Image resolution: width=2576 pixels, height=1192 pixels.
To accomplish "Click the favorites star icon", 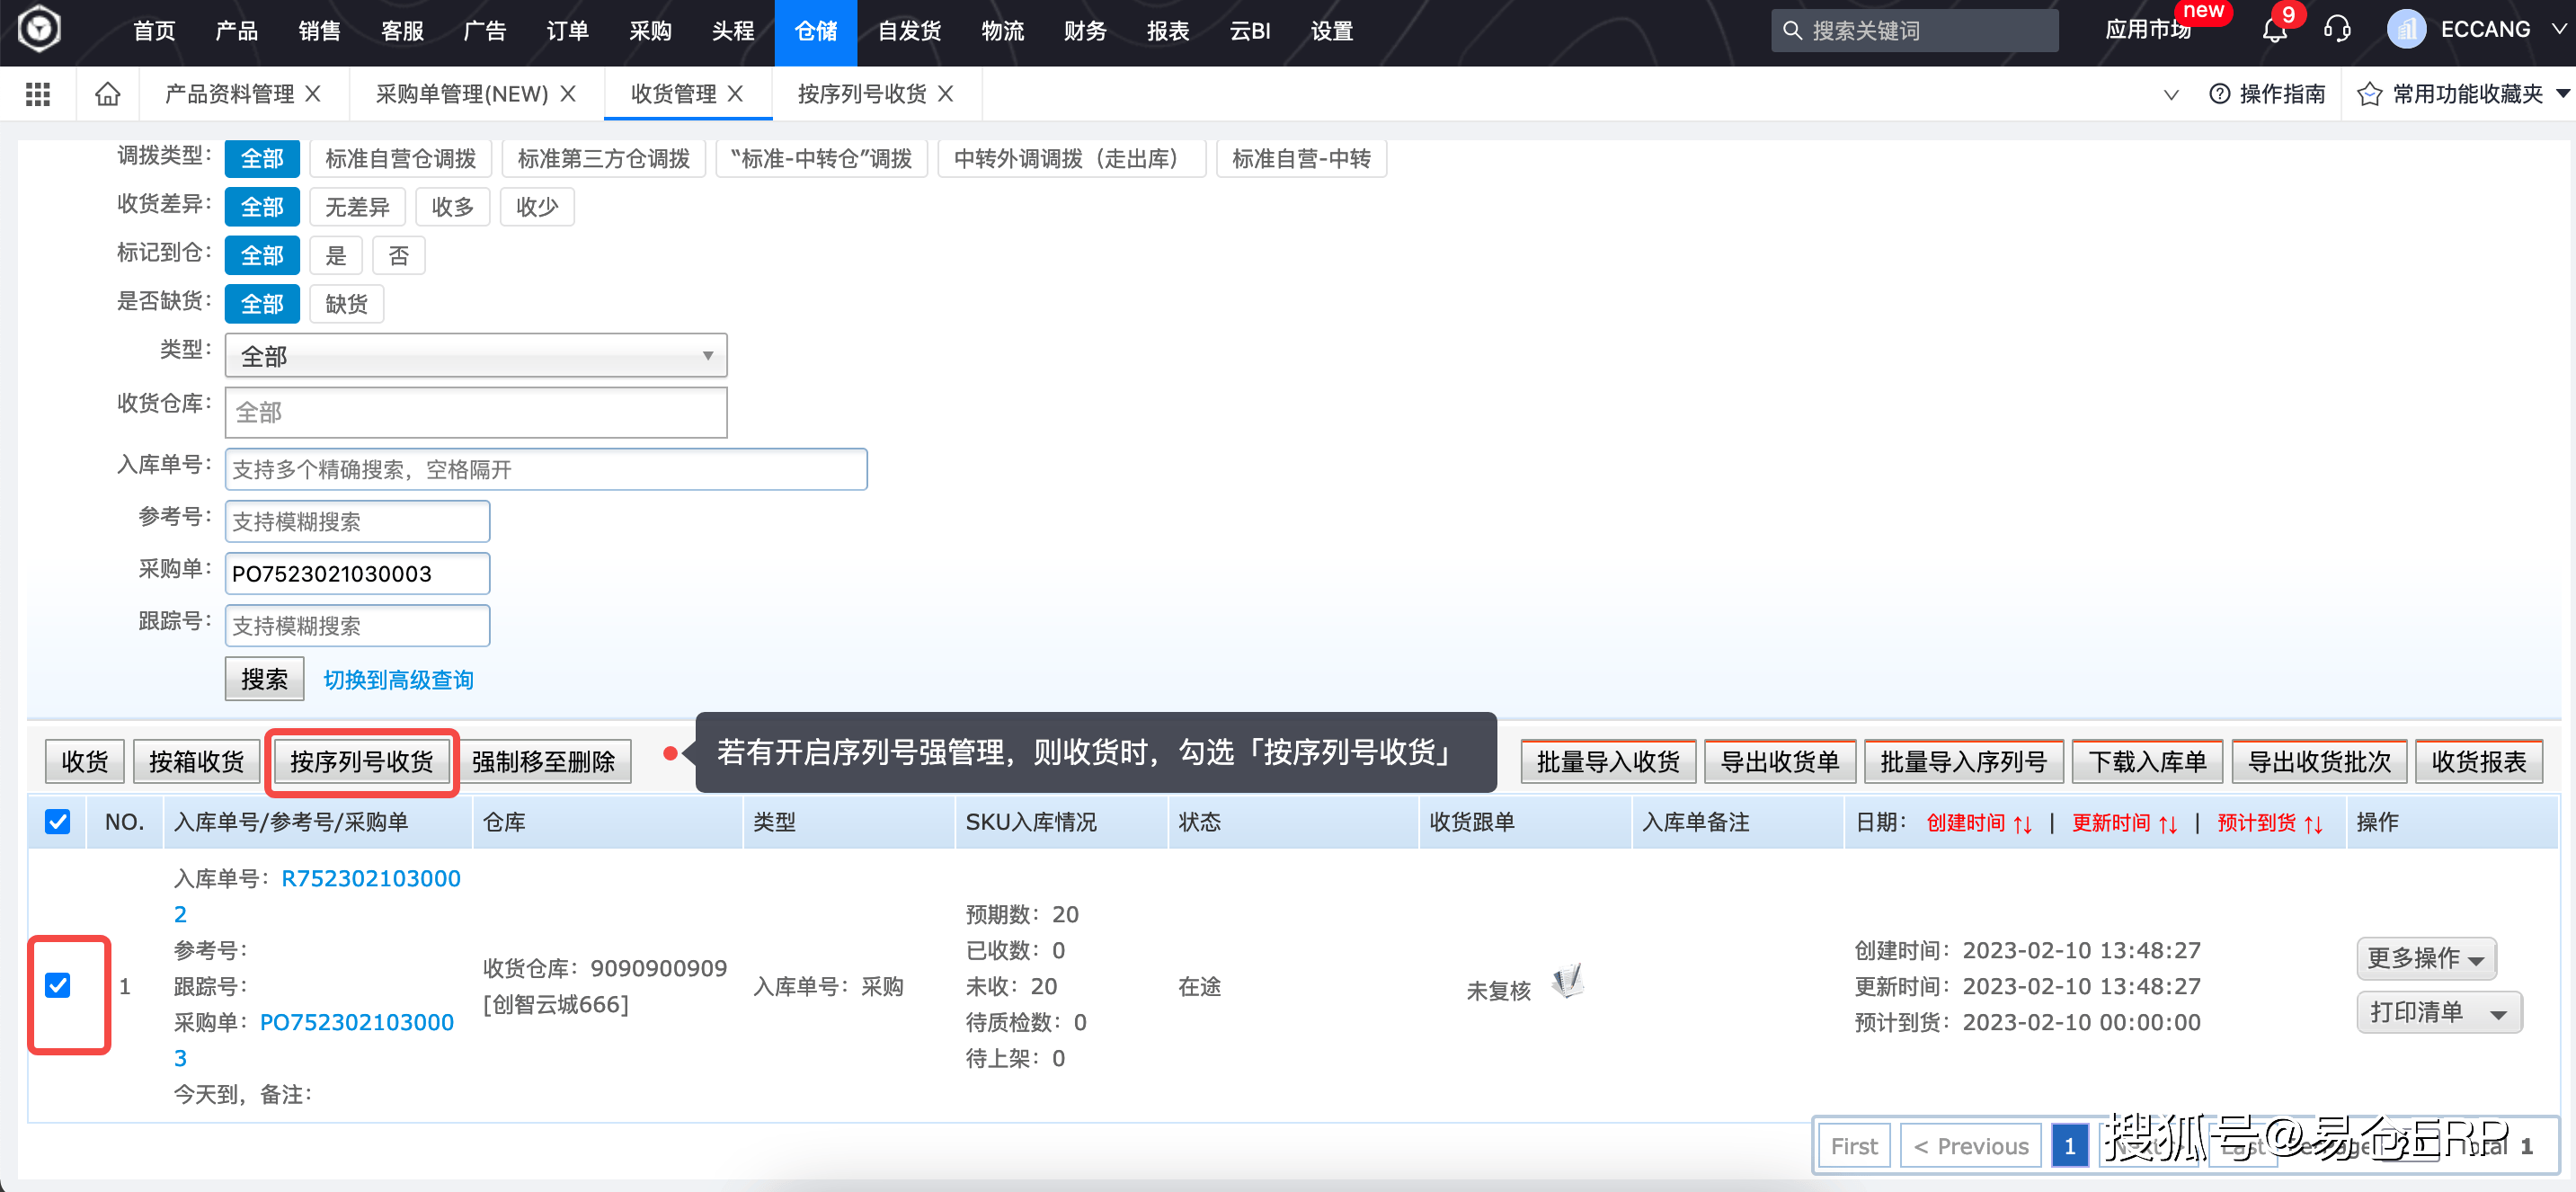I will pos(2369,94).
